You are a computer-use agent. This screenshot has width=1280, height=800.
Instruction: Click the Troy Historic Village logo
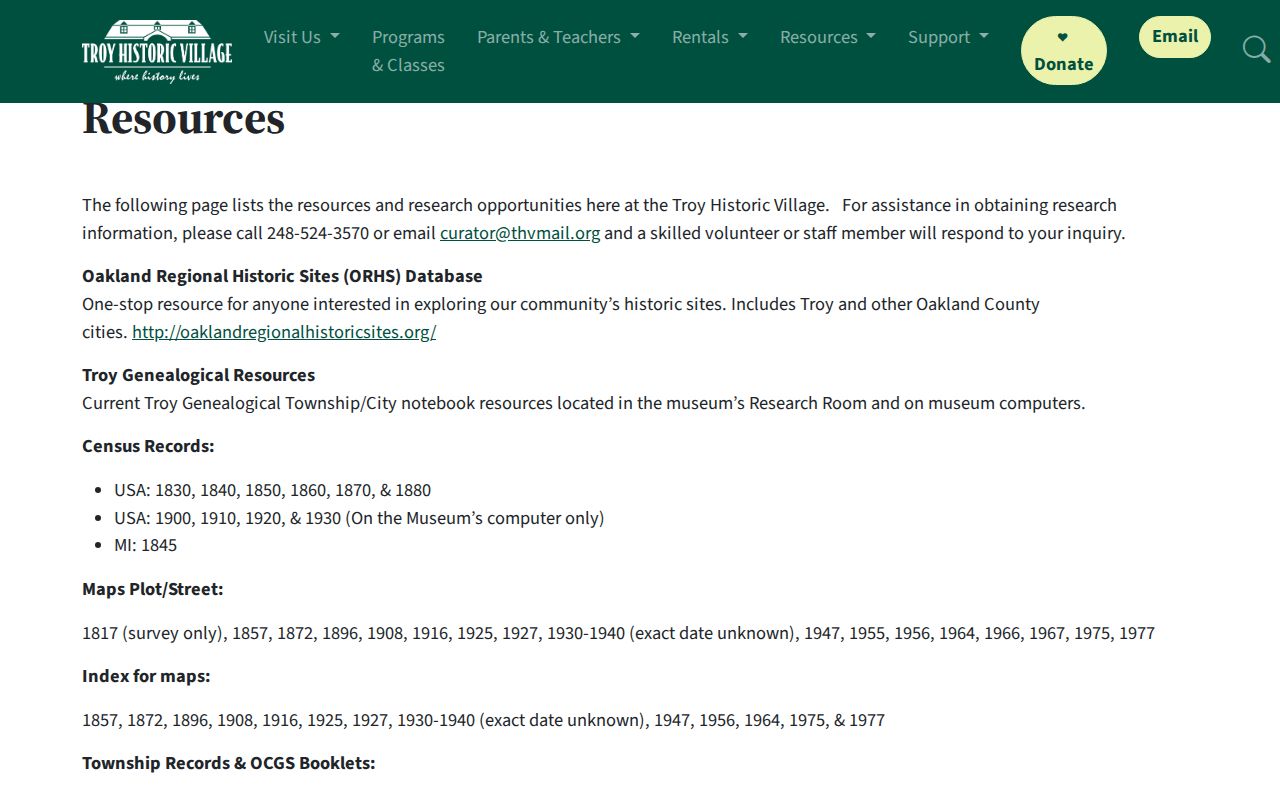(x=157, y=50)
